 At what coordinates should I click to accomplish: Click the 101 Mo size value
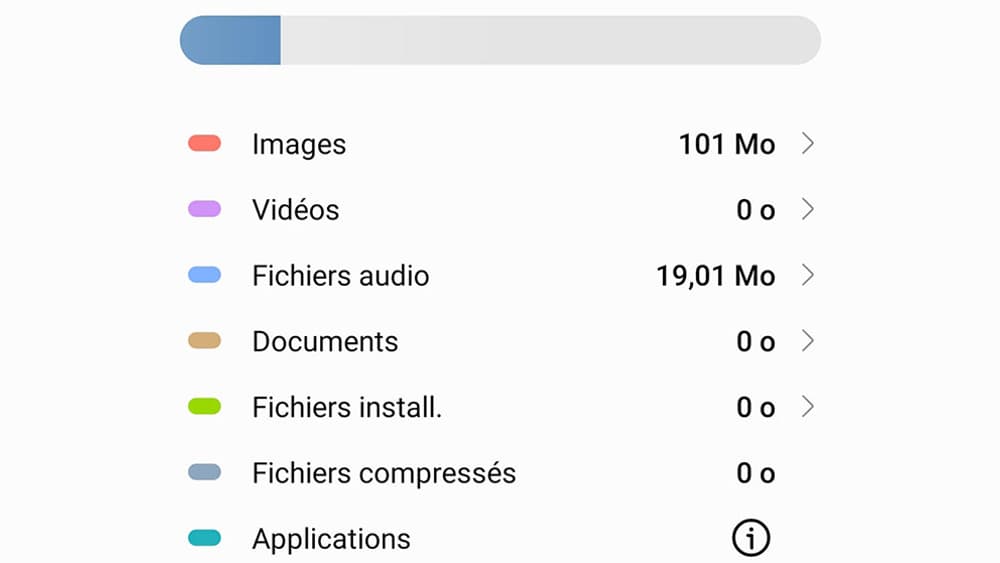726,144
